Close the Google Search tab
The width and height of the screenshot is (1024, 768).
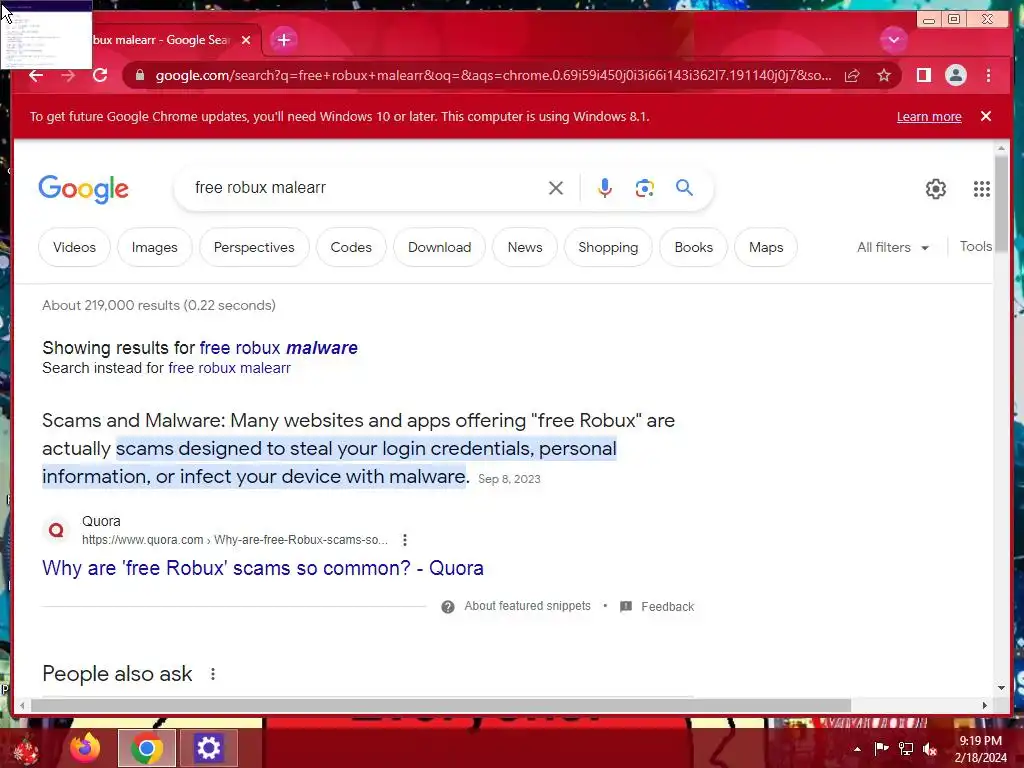pyautogui.click(x=246, y=40)
